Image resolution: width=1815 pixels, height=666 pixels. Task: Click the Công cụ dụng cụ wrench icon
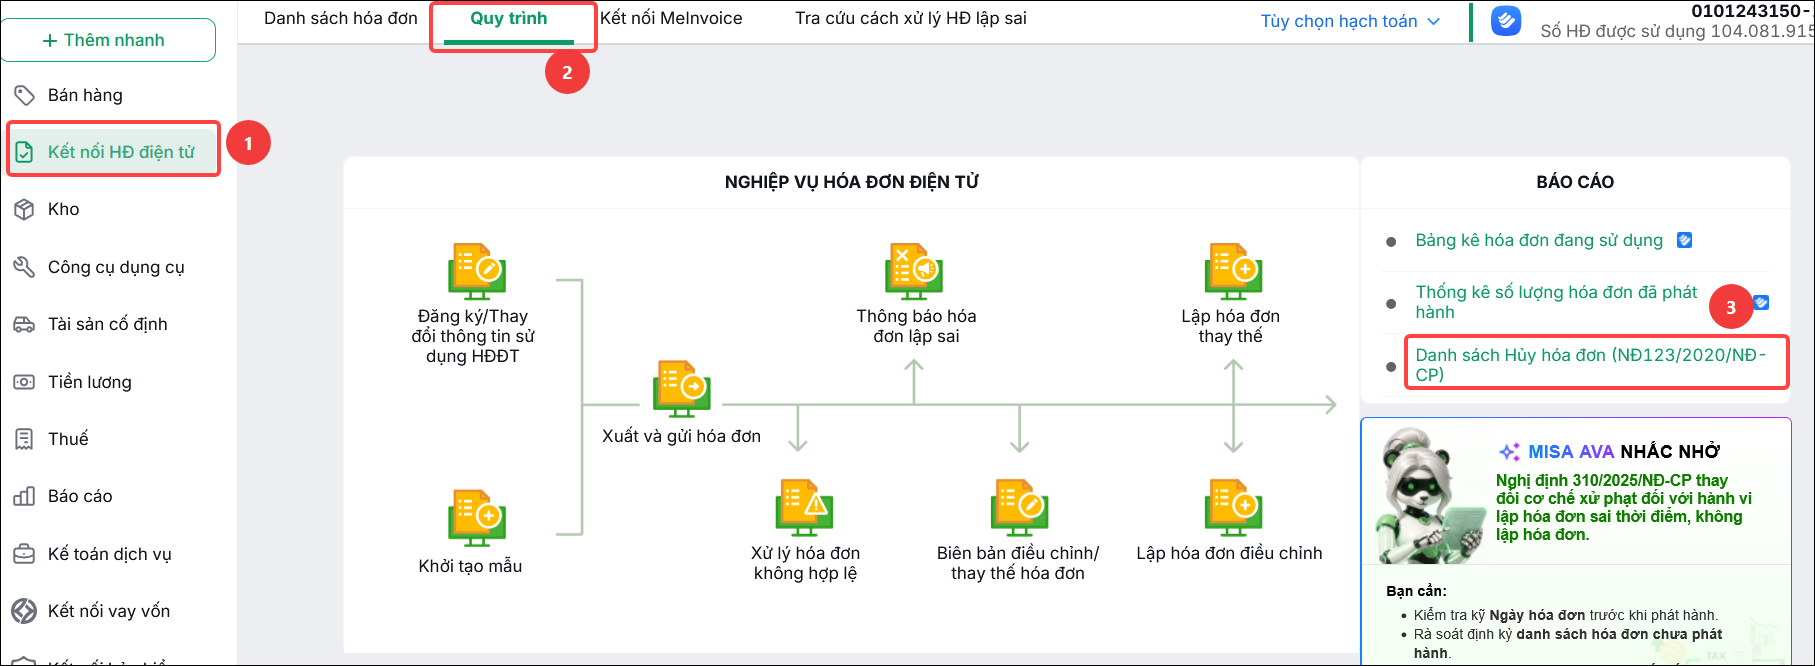(24, 267)
